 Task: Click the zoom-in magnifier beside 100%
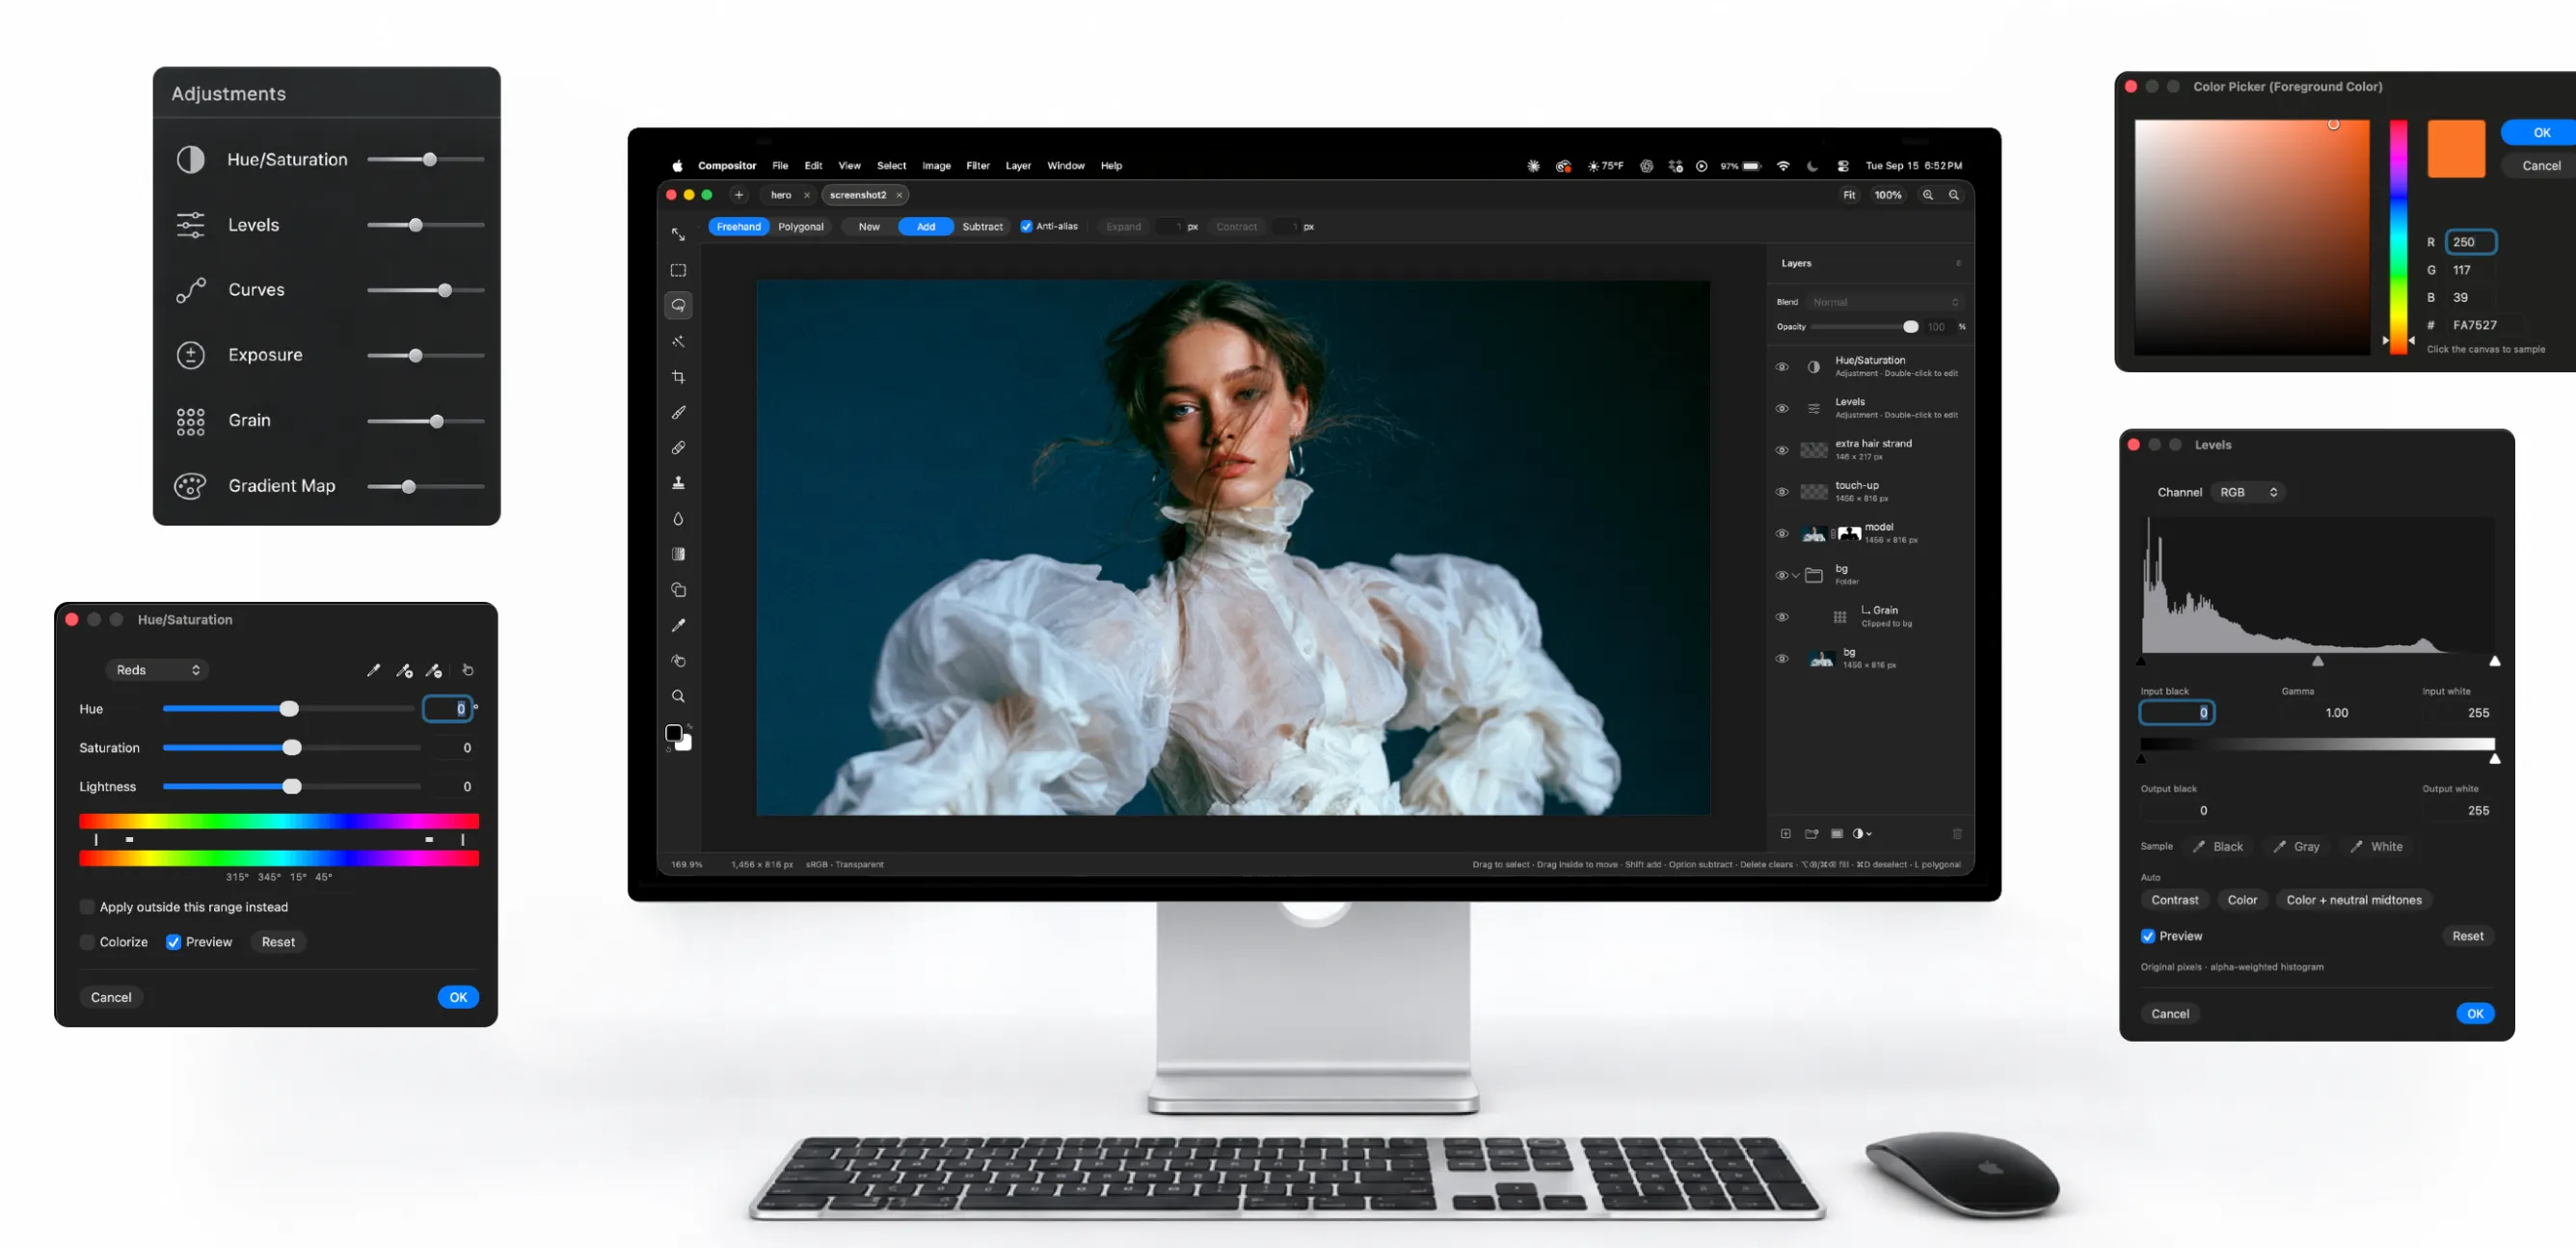(x=1928, y=195)
